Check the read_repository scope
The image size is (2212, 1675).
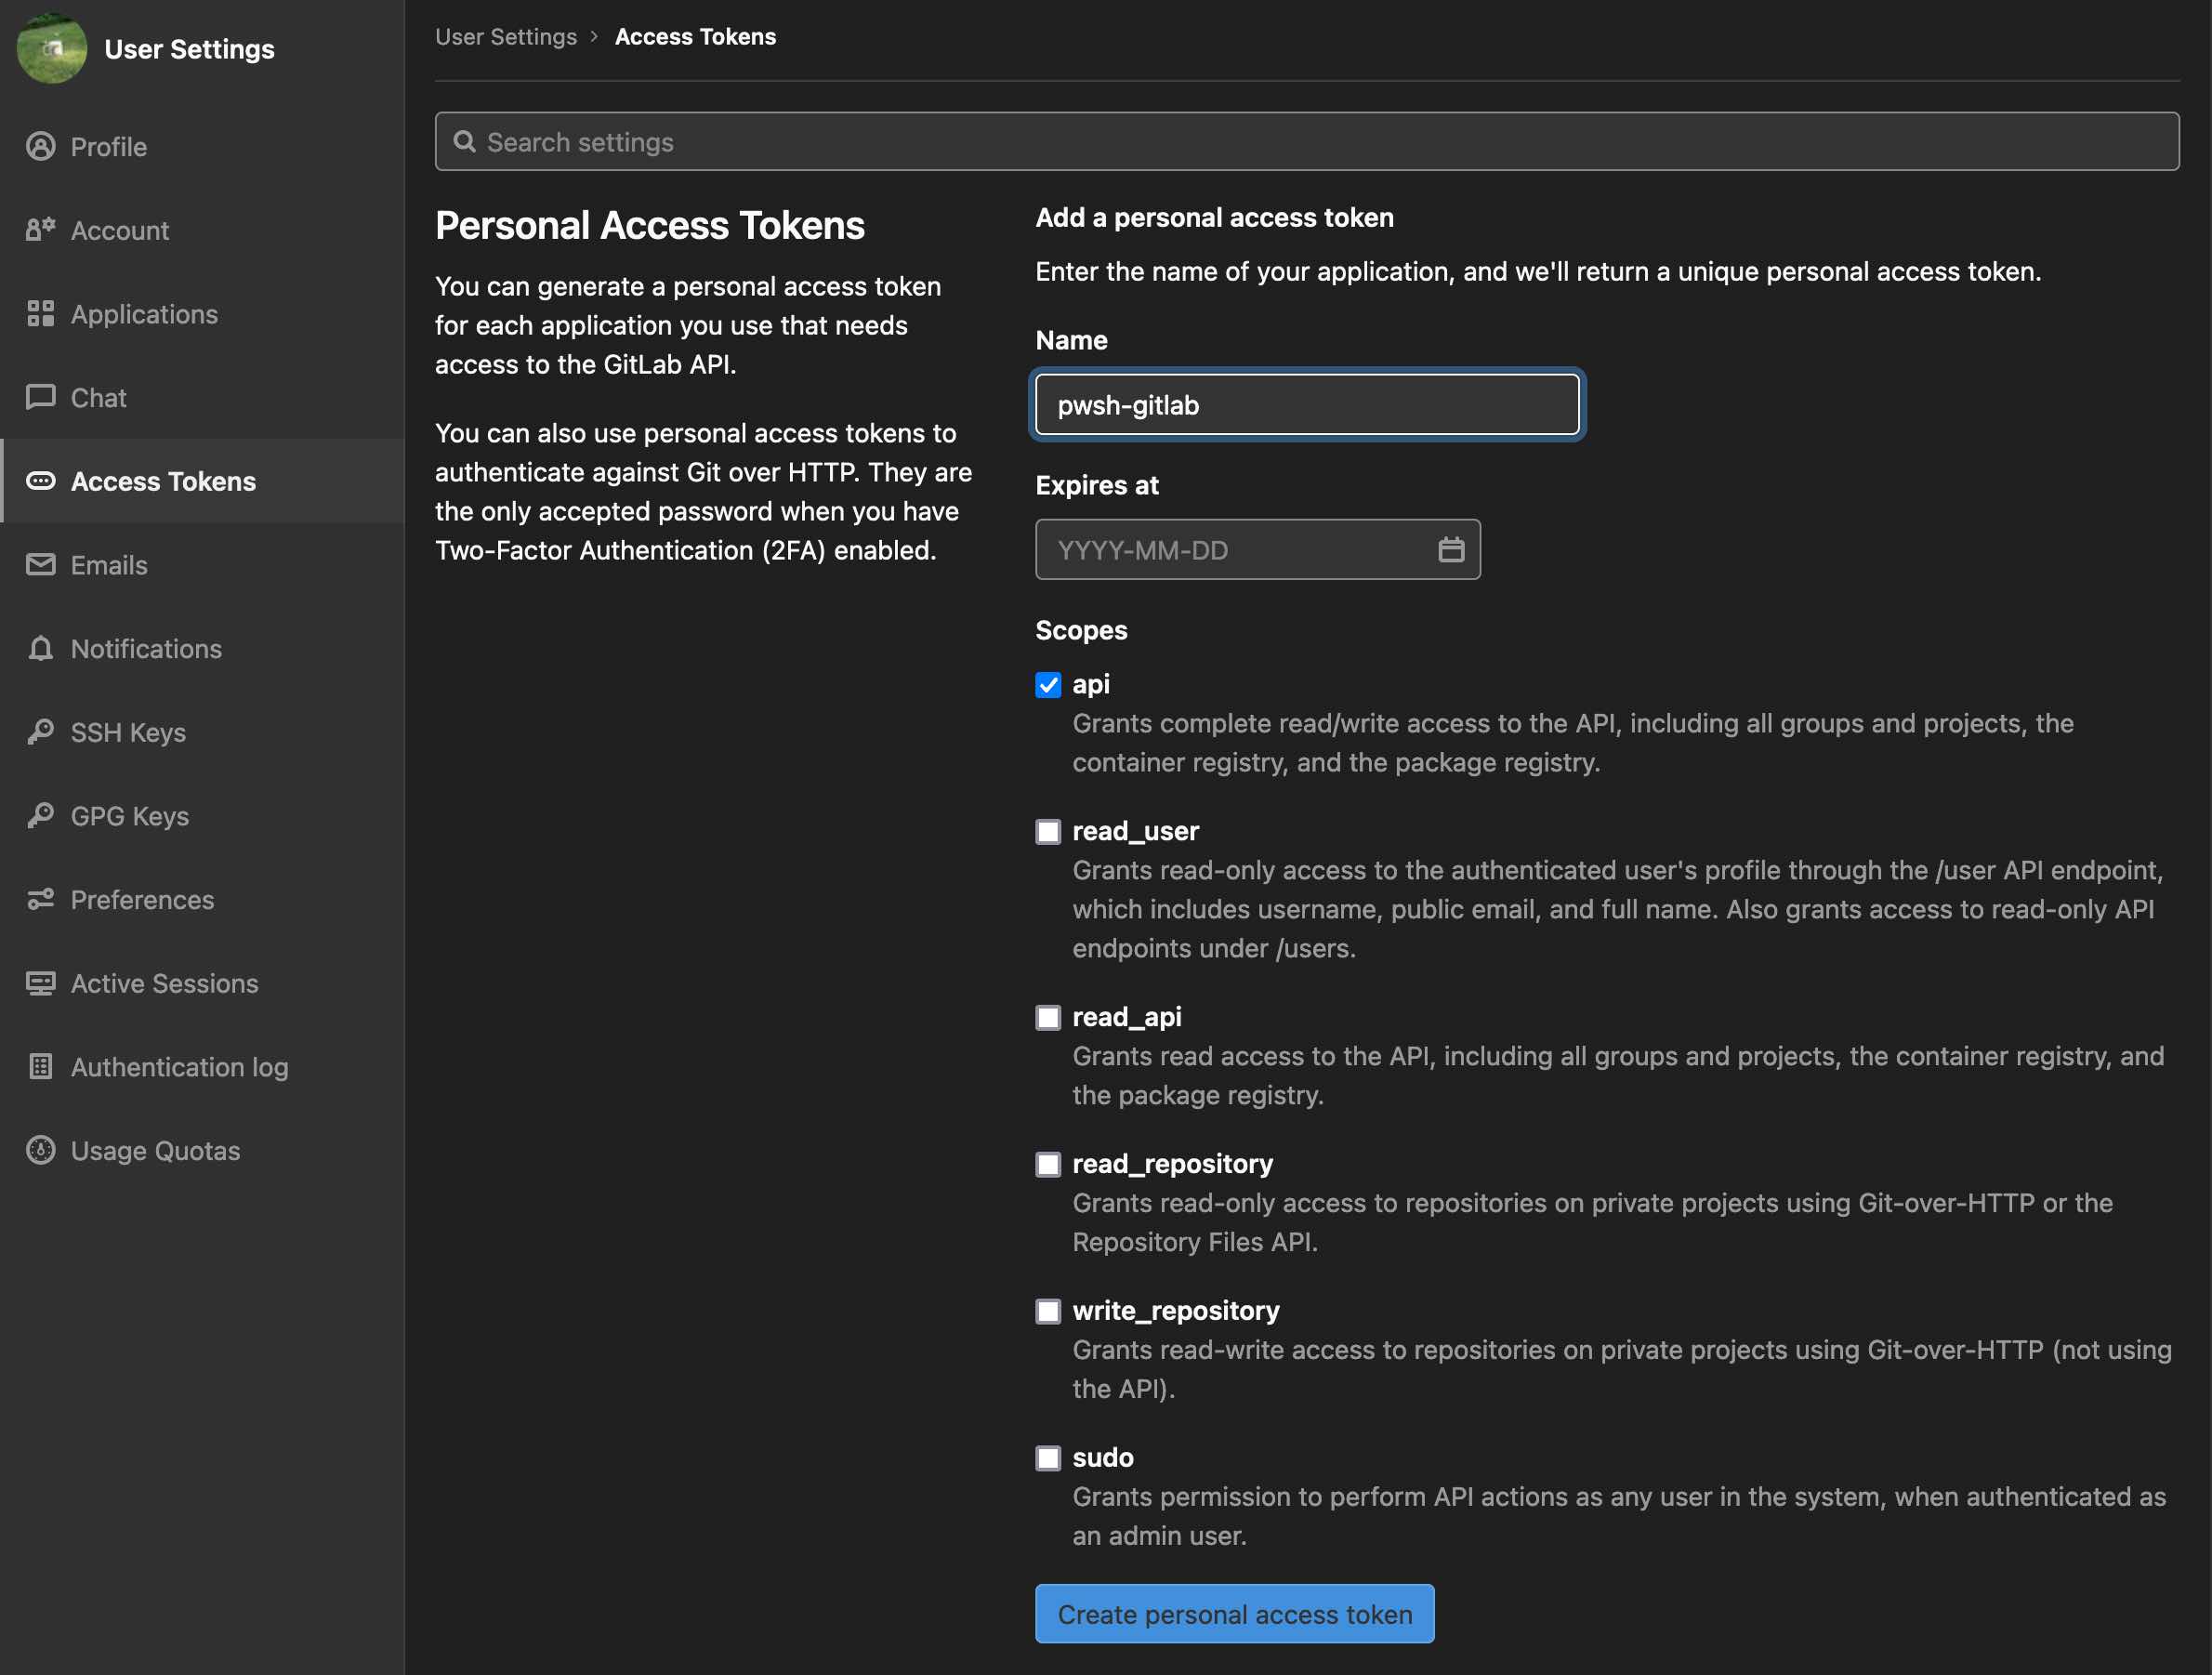(1047, 1164)
